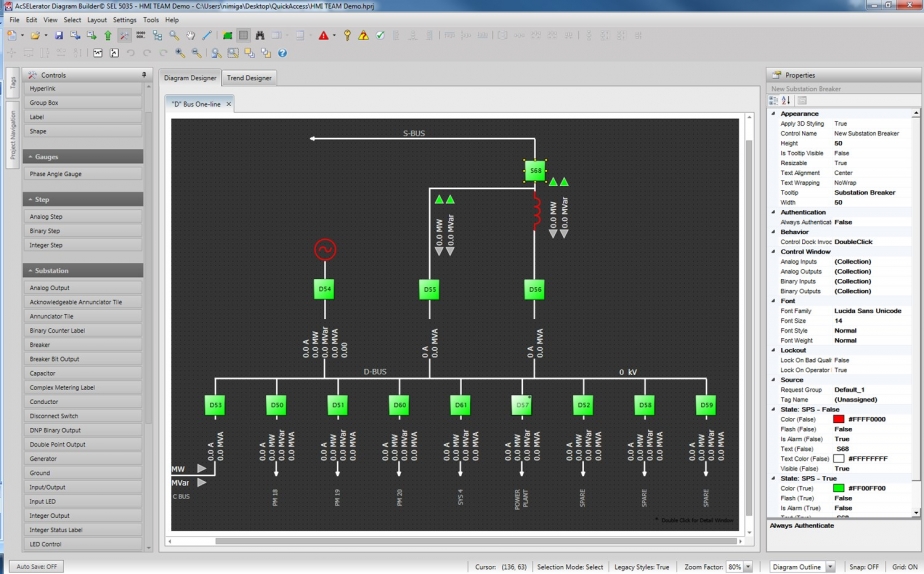Switch to the Trend Designer tab

point(249,78)
